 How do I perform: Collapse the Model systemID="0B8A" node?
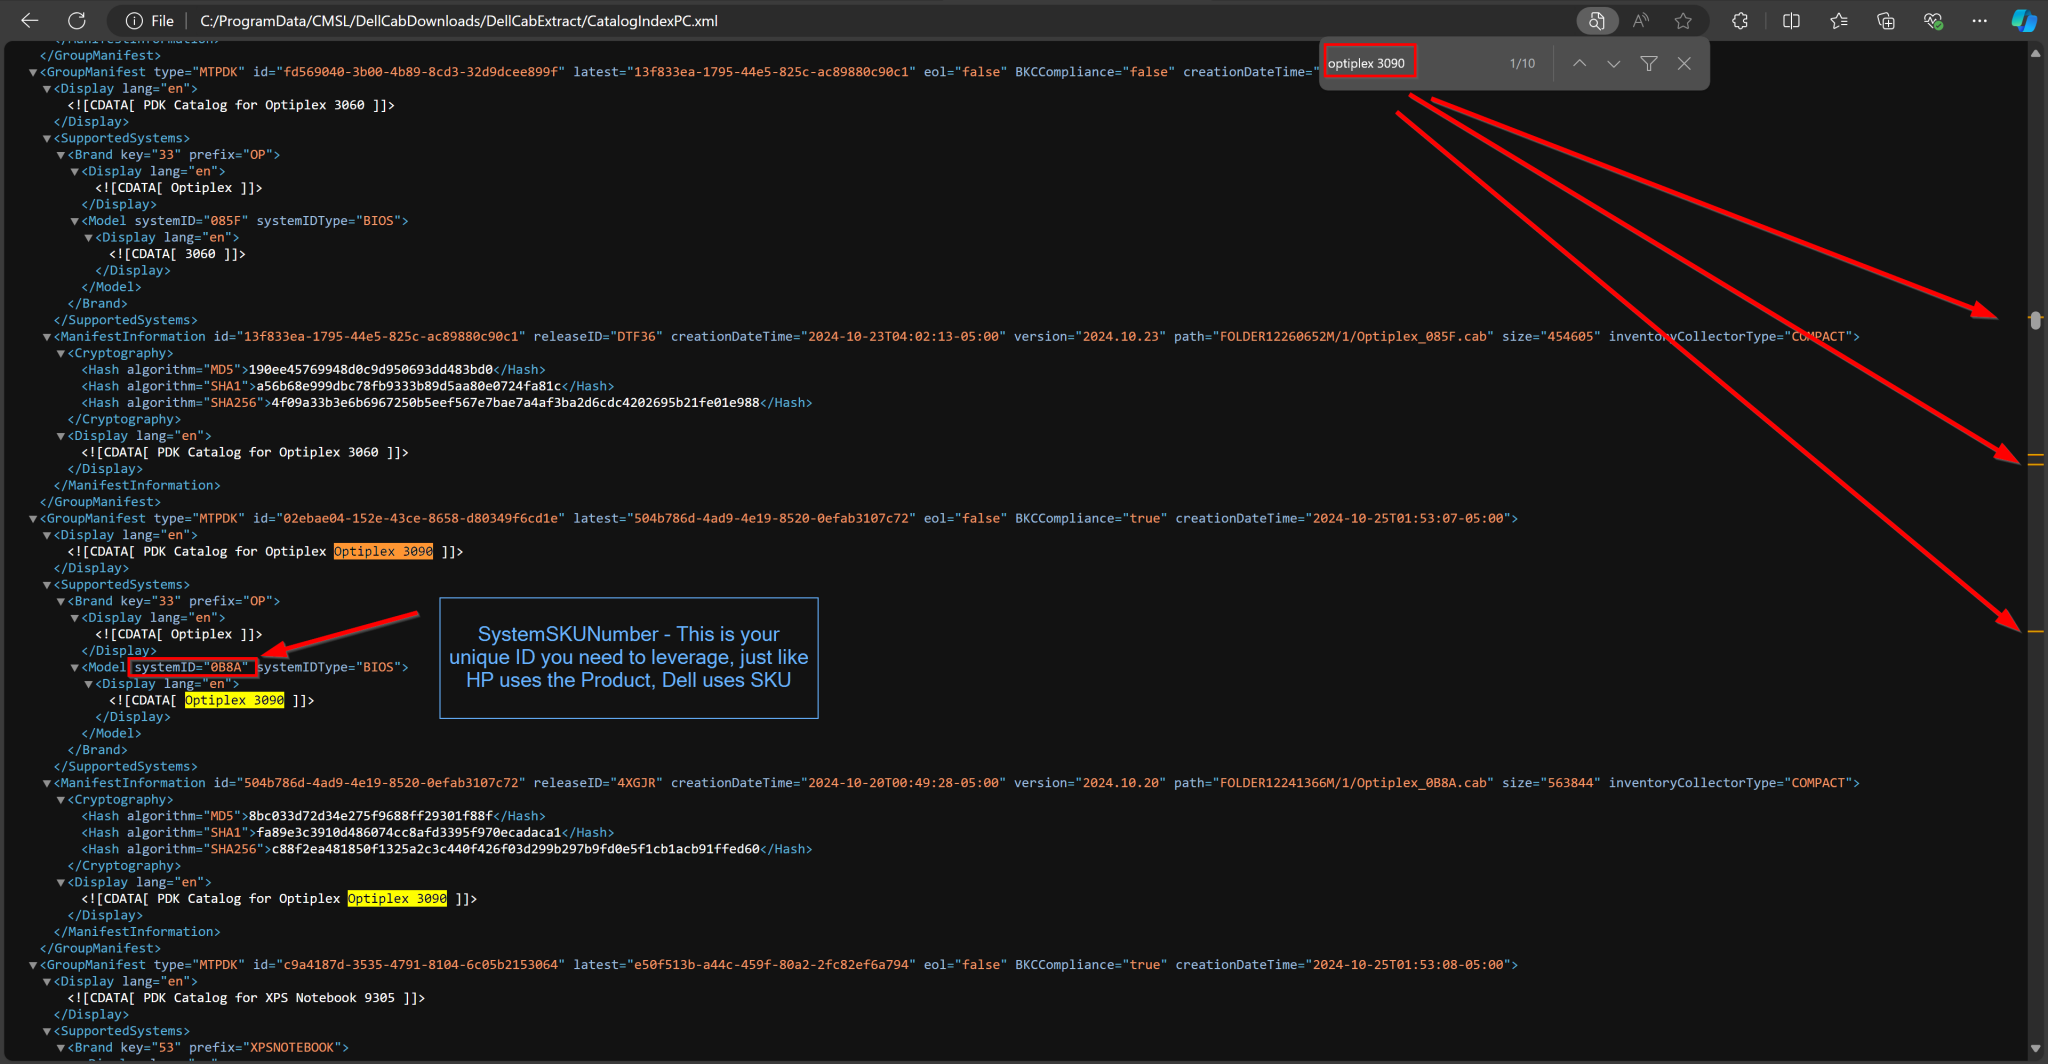point(75,667)
